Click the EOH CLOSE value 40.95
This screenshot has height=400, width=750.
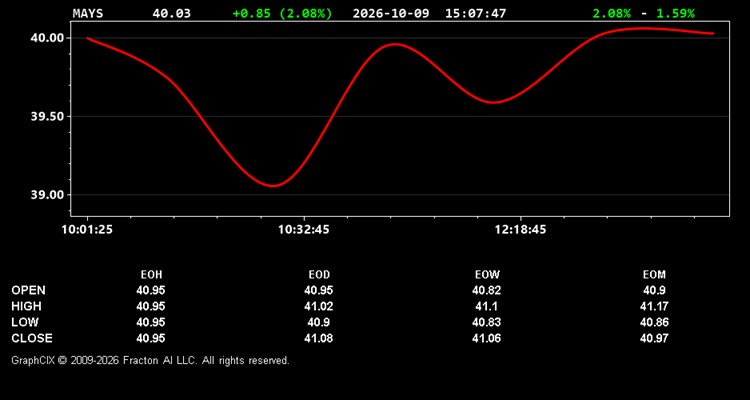(x=151, y=338)
